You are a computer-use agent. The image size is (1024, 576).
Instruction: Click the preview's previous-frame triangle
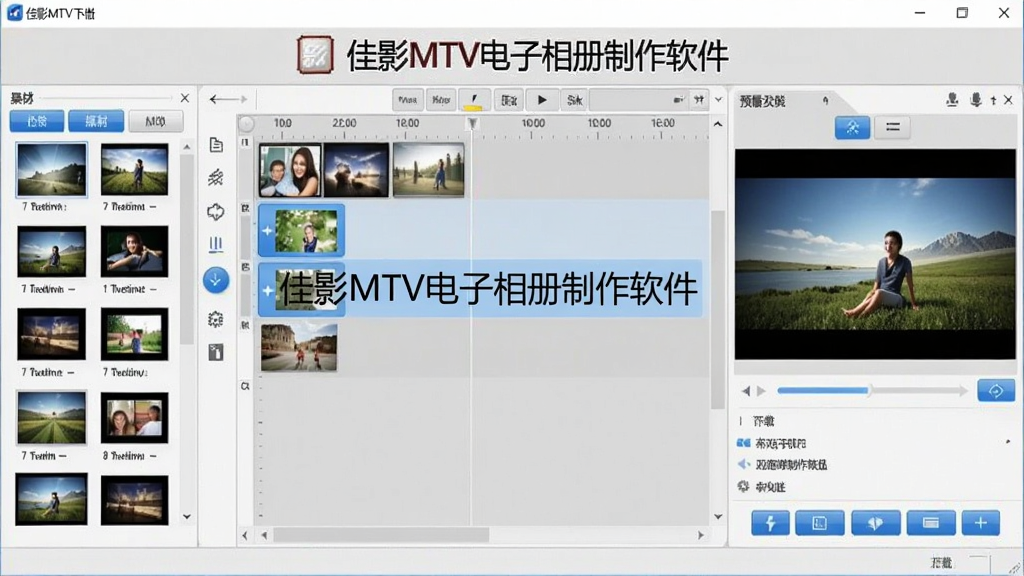click(746, 391)
